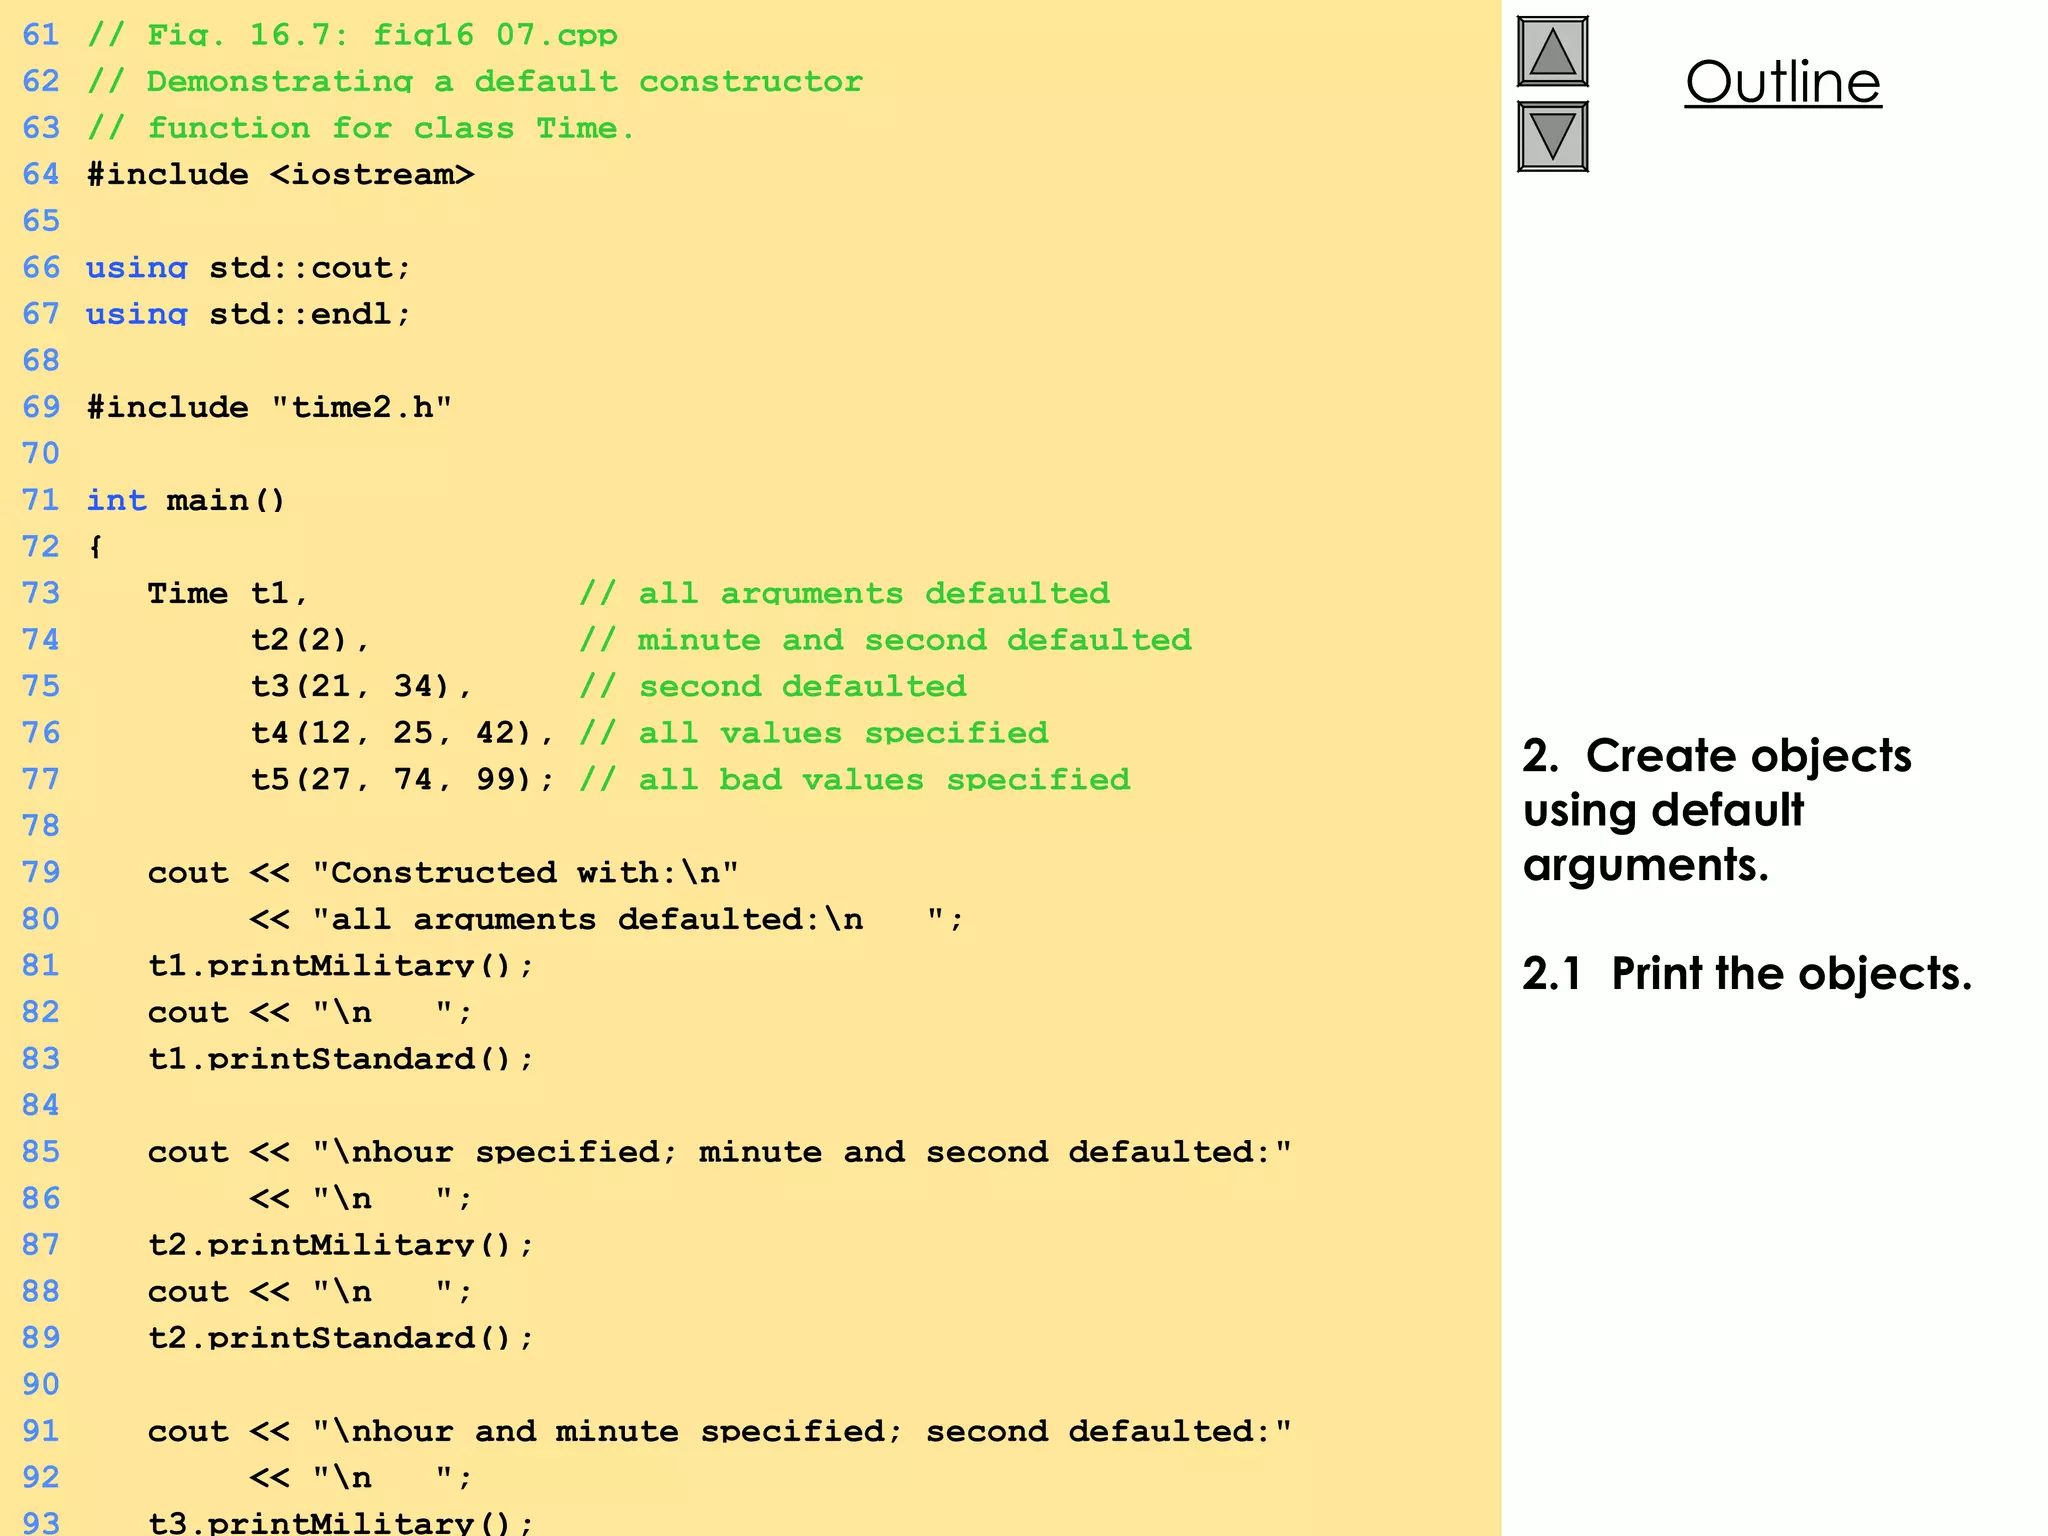Click 'using std::endl;' on line 67

click(248, 314)
